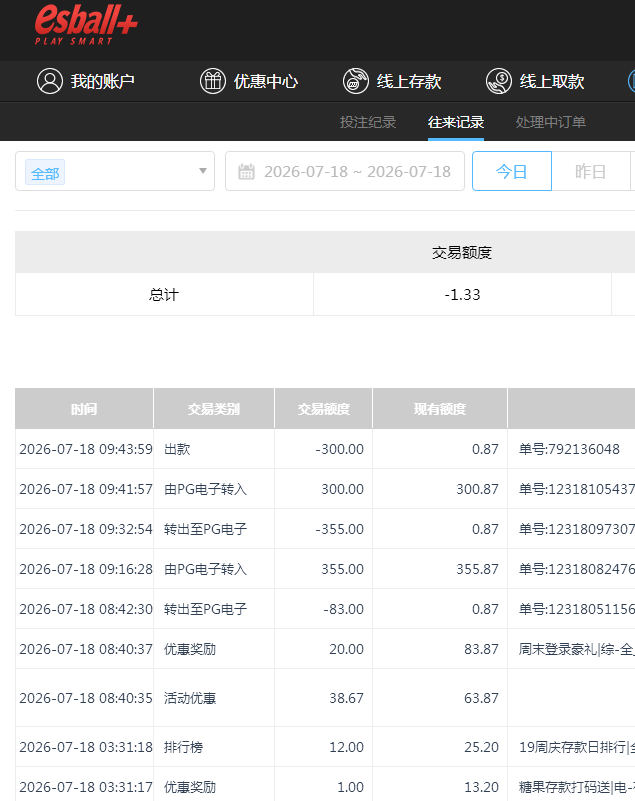This screenshot has height=801, width=635.
Task: Select timestamp 2026-07-18 08:42:30
Action: (86, 609)
